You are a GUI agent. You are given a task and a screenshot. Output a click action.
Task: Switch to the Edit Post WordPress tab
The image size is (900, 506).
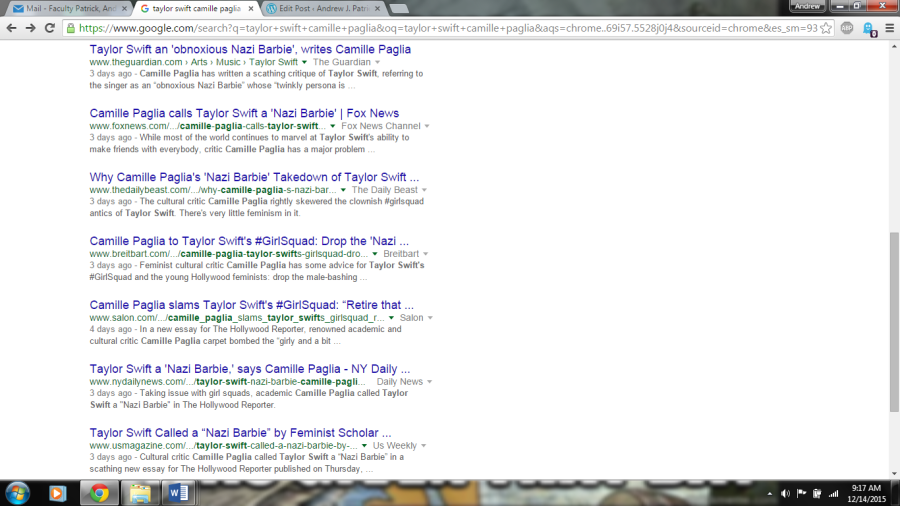[320, 8]
